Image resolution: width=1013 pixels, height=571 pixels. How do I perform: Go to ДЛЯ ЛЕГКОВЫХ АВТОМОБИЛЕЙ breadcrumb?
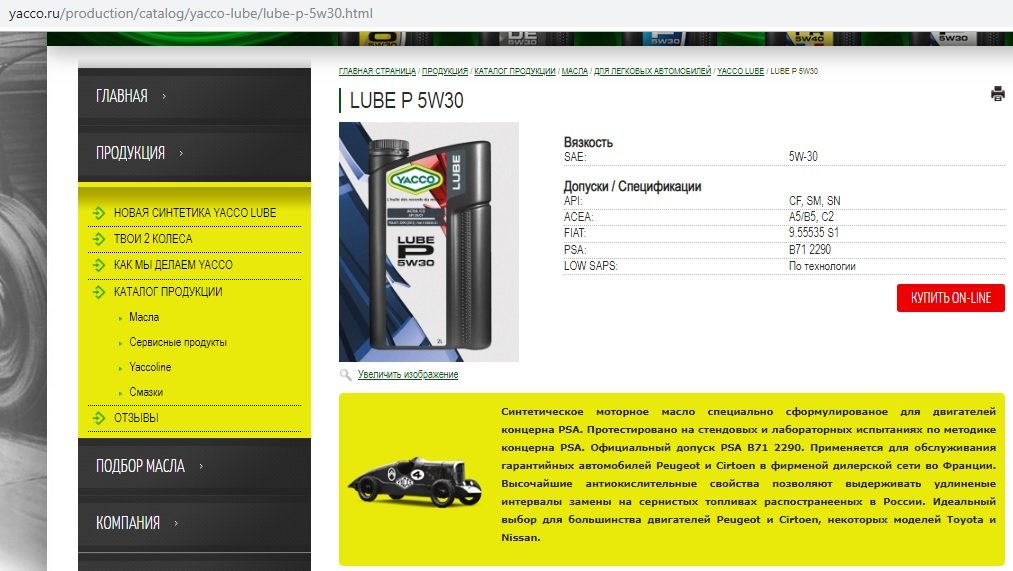pos(652,71)
